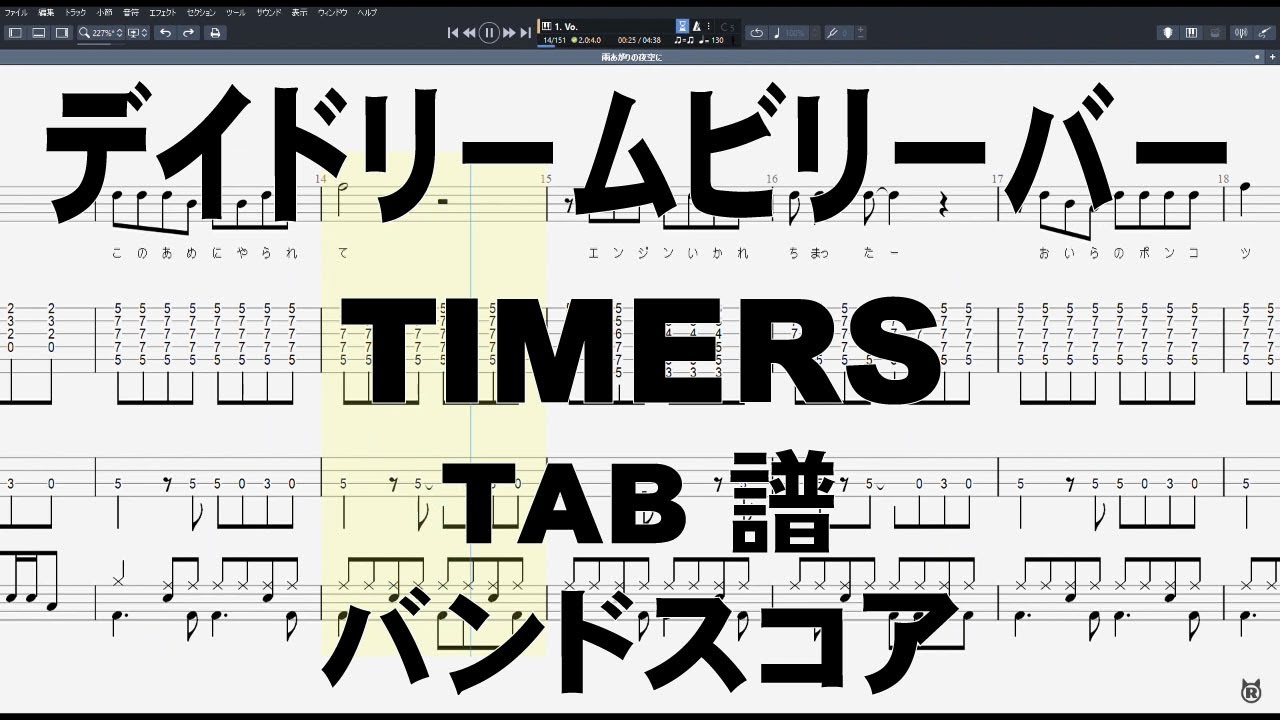Image resolution: width=1280 pixels, height=720 pixels.
Task: Click bar number 18 in the score
Action: (x=1223, y=178)
